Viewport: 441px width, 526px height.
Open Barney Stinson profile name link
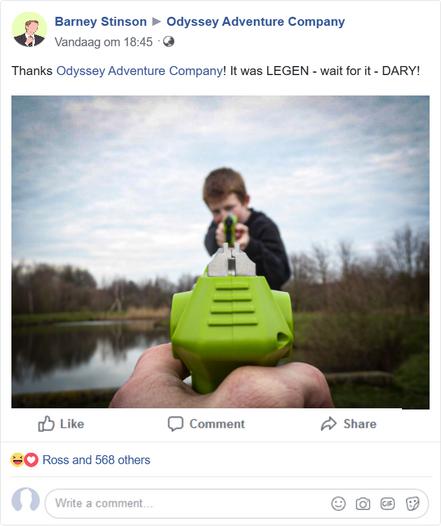(x=101, y=21)
